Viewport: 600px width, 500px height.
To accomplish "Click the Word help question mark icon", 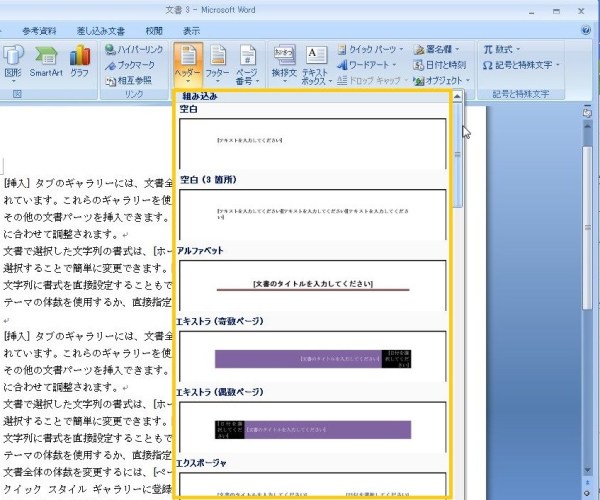I will pyautogui.click(x=585, y=30).
